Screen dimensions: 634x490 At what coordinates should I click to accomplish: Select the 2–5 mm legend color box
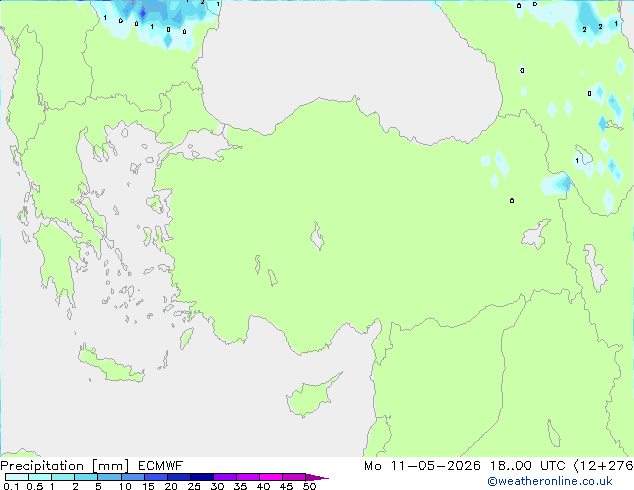(x=86, y=477)
